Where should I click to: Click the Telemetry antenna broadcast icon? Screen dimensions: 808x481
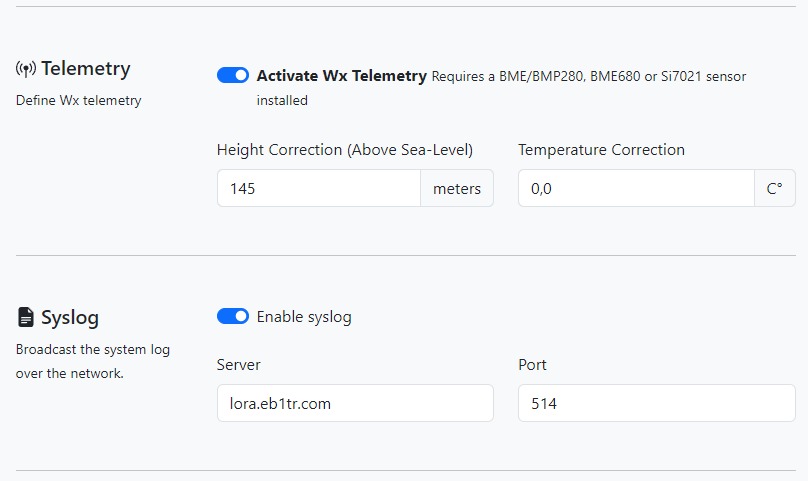[26, 69]
